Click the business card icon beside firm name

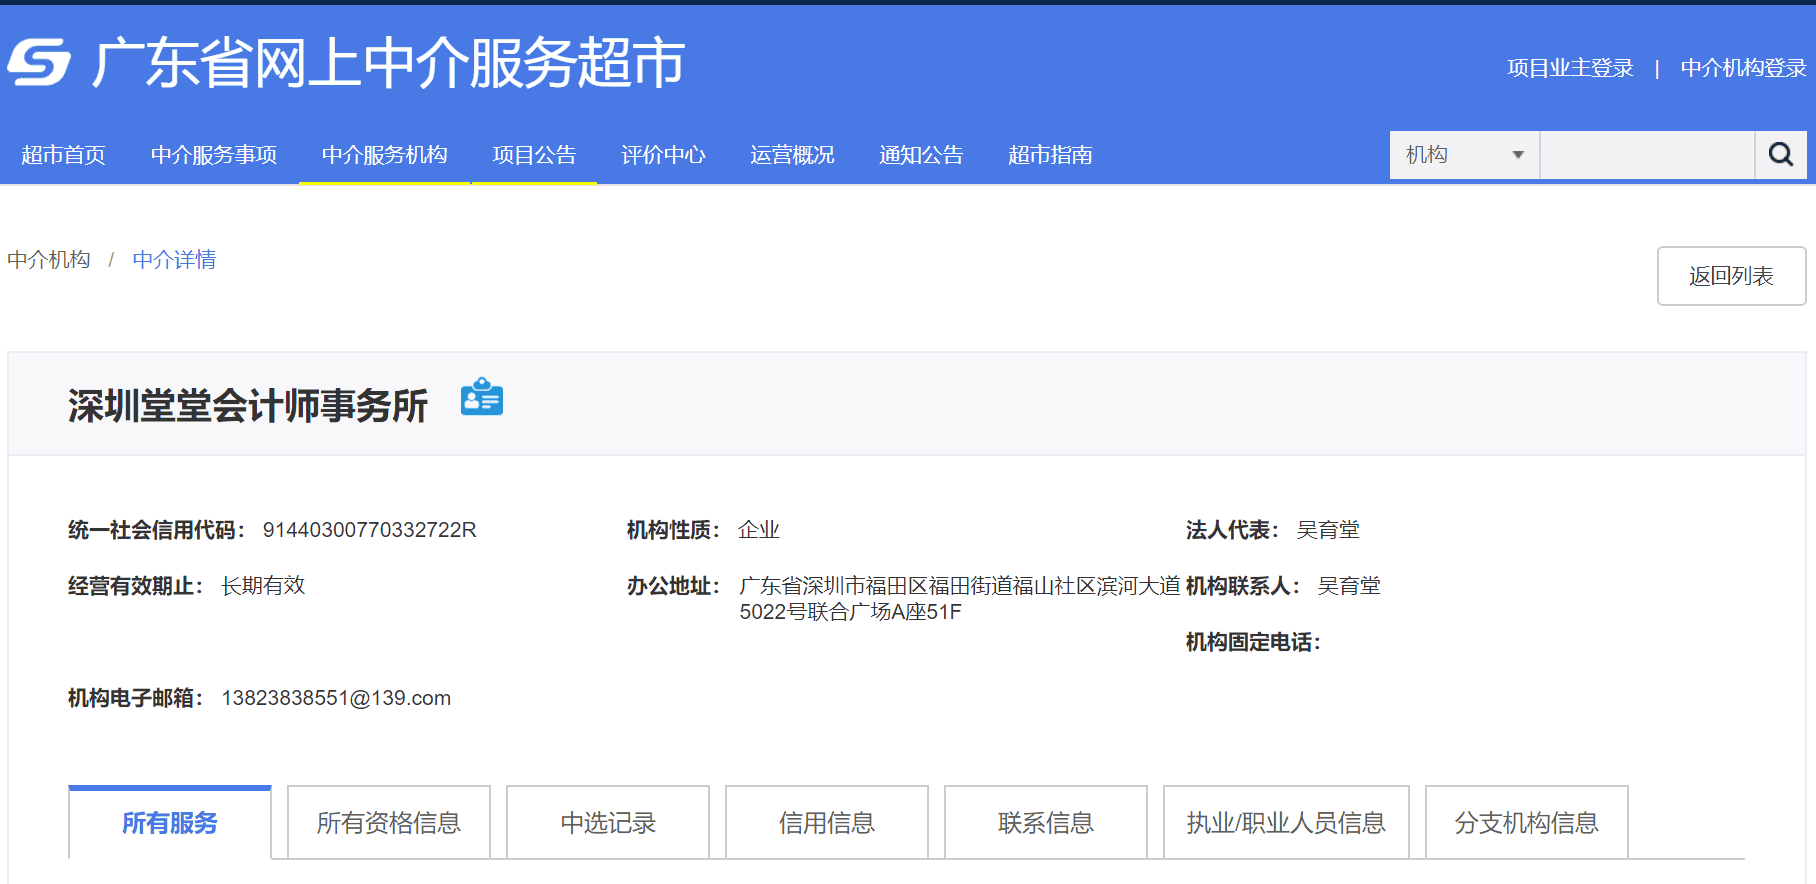[x=481, y=398]
